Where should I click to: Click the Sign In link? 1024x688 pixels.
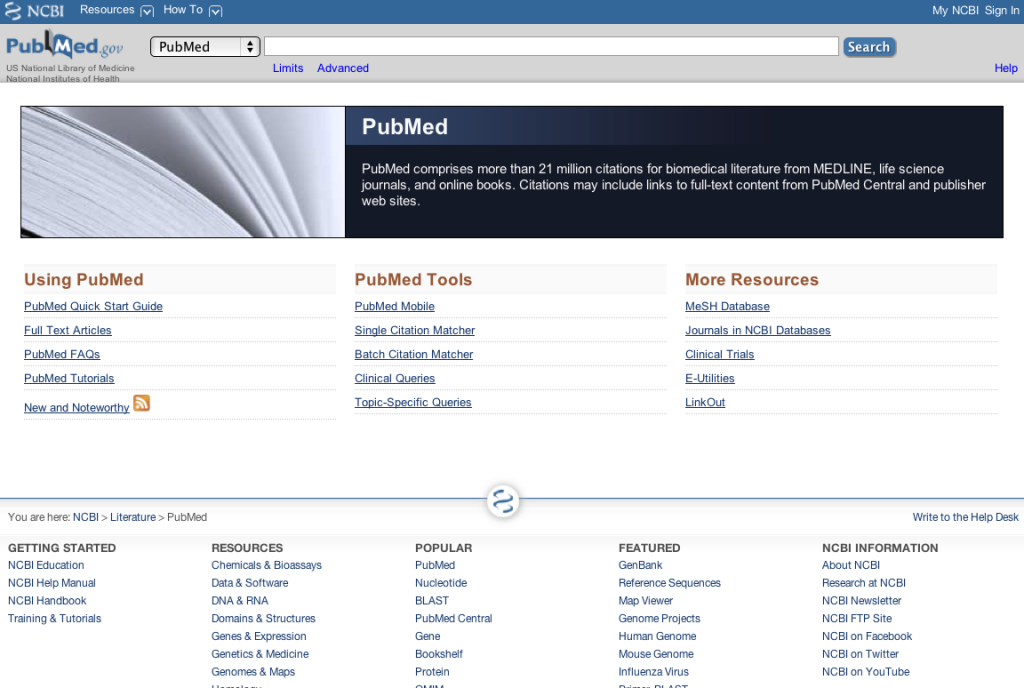(1002, 10)
